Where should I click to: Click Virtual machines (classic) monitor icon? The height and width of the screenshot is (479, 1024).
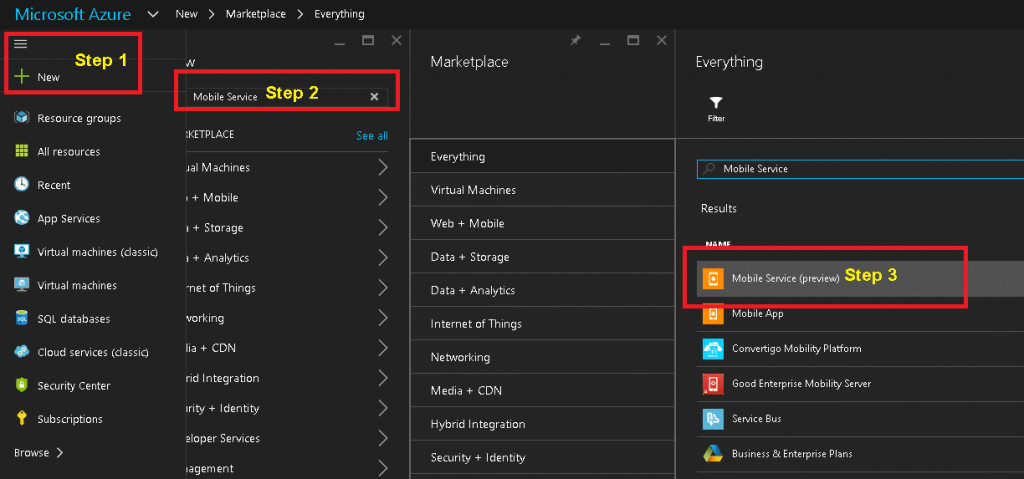pos(22,252)
